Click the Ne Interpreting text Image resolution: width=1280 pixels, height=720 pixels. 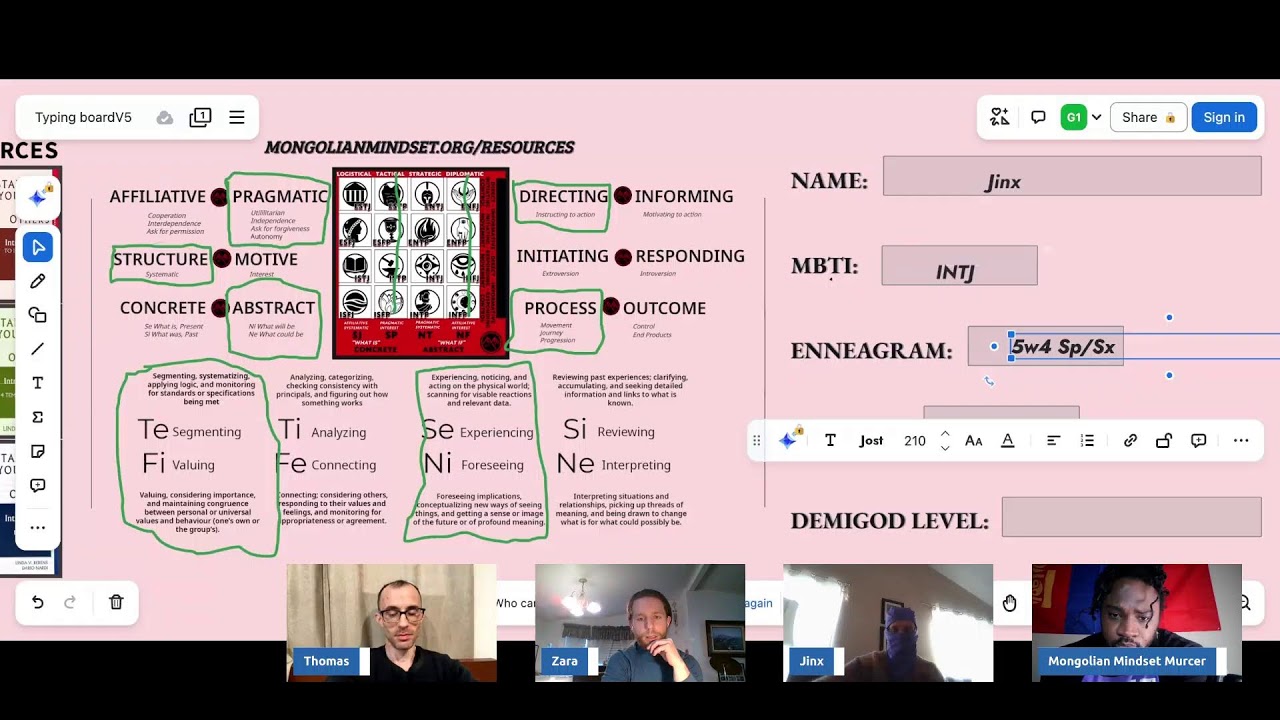[613, 464]
